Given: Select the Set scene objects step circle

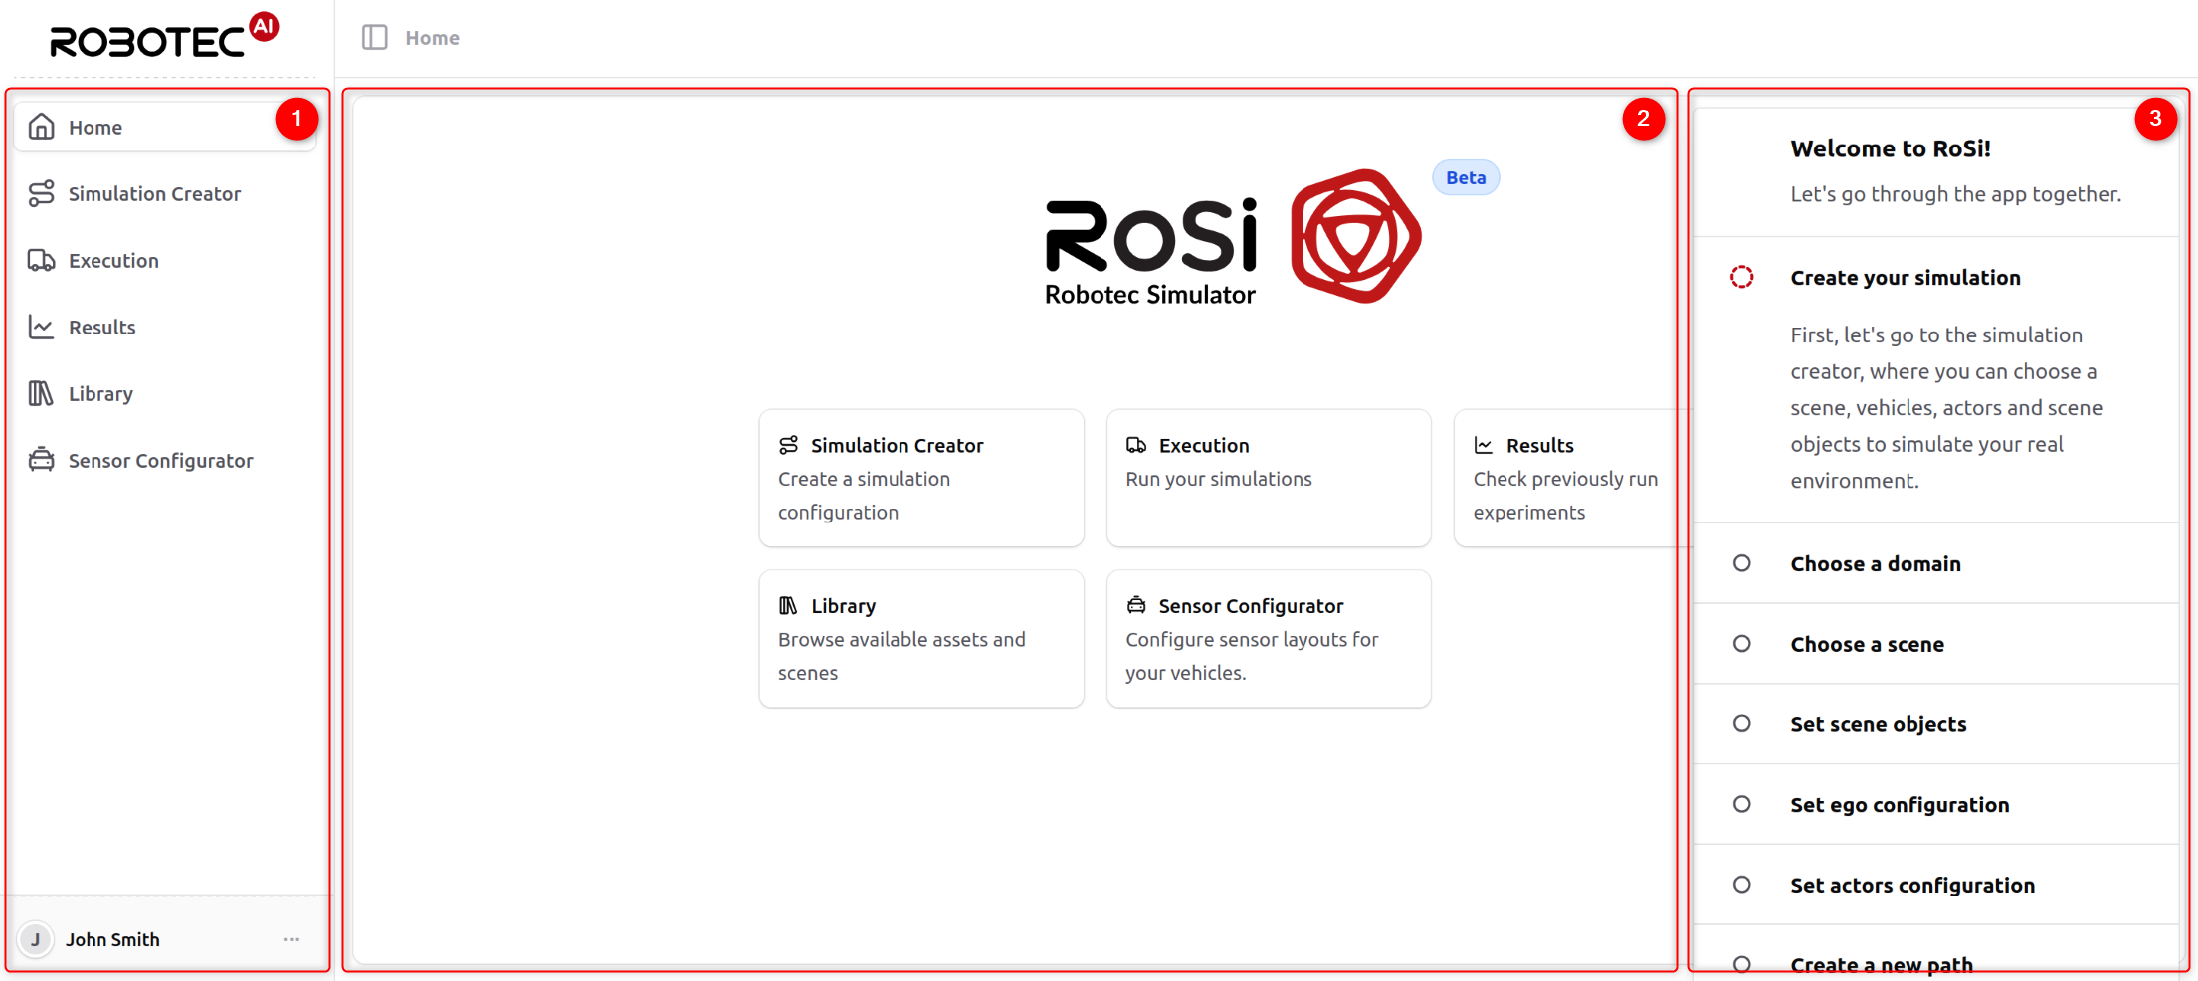Looking at the screenshot, I should pyautogui.click(x=1742, y=724).
